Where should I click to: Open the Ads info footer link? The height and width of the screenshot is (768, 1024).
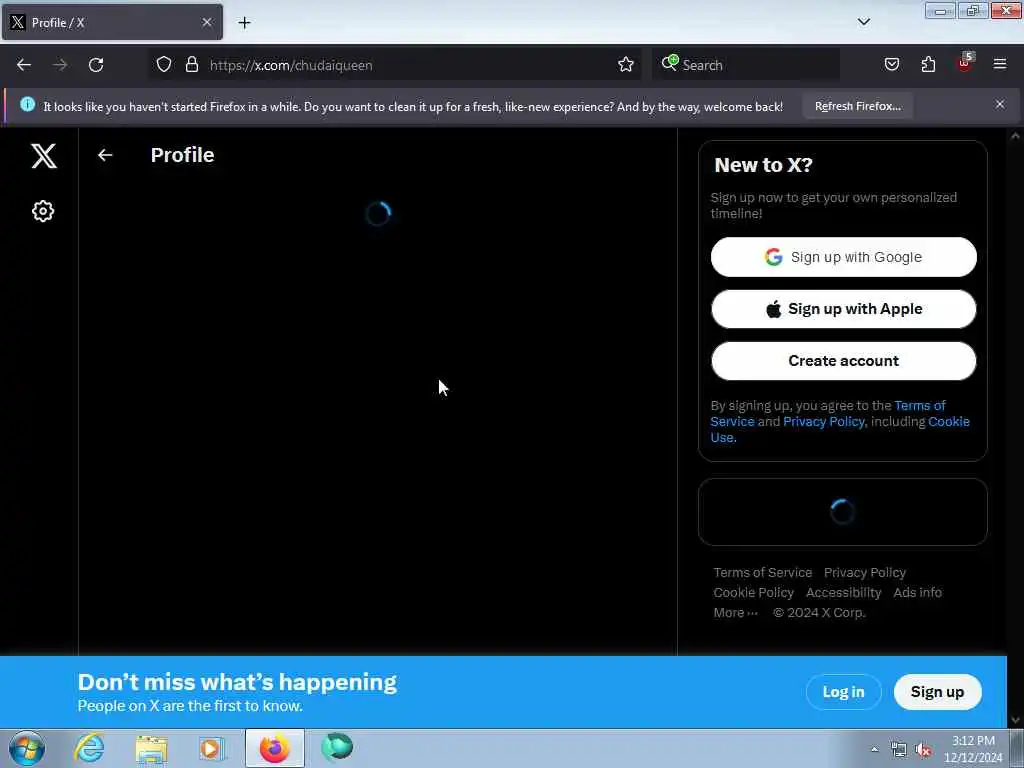pyautogui.click(x=917, y=592)
